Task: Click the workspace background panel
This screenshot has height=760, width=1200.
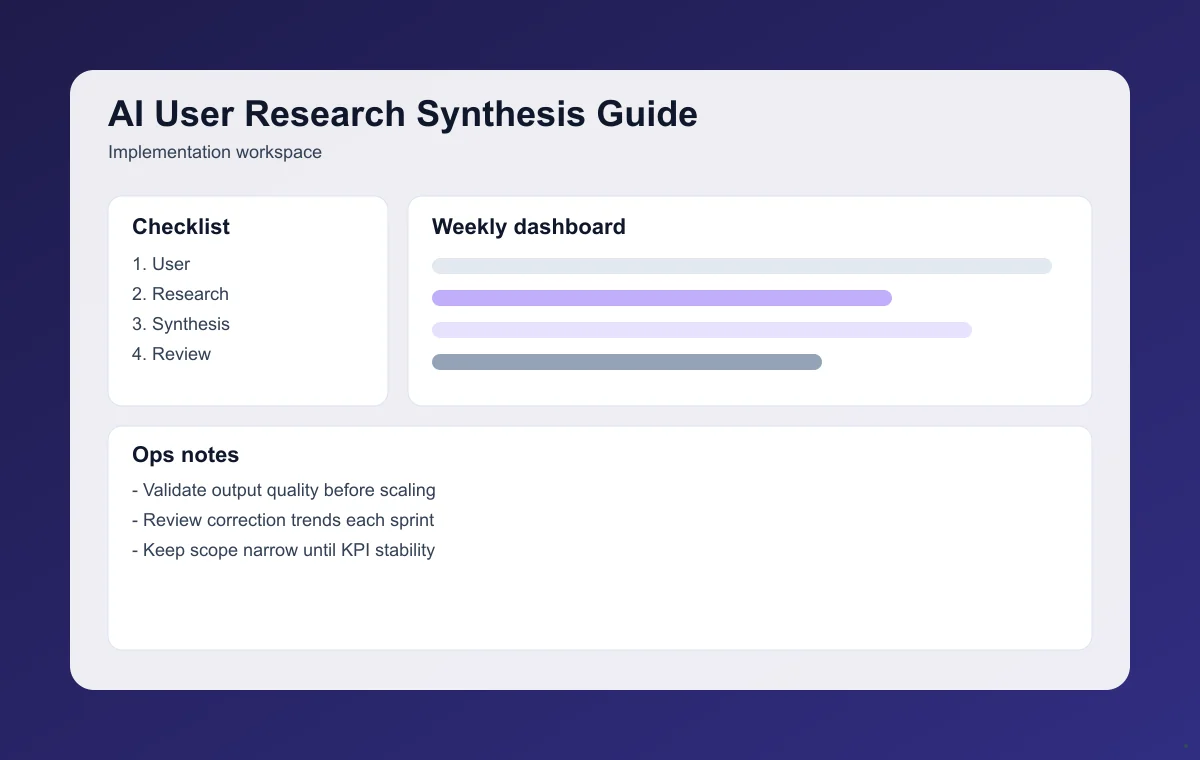Action: coord(600,670)
